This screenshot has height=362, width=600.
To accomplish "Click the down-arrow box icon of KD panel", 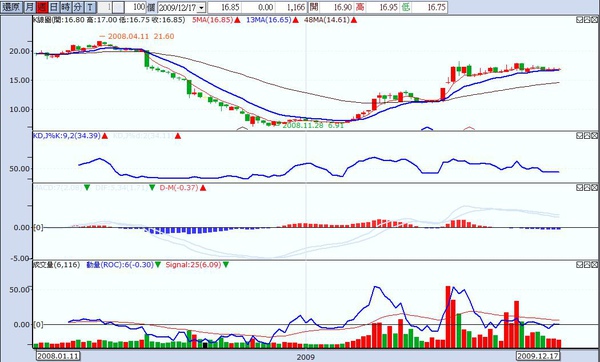I will (580, 135).
